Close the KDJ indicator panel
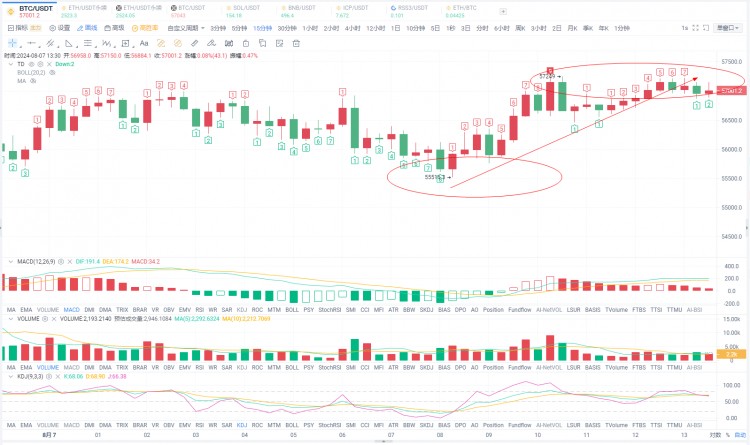750x445 pixels. pyautogui.click(x=58, y=377)
